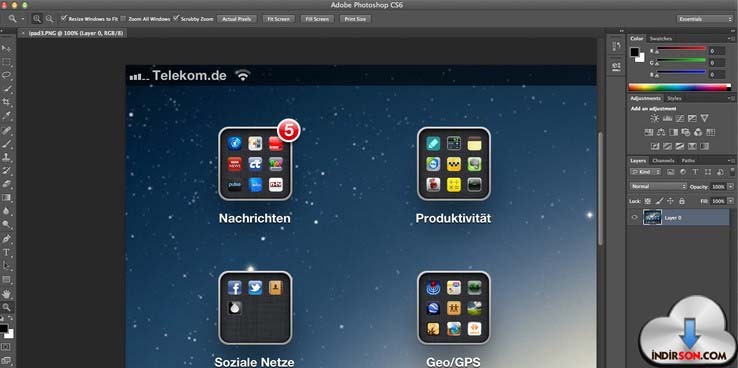Switch to the Swatches tab
Image resolution: width=738 pixels, height=368 pixels.
[x=660, y=39]
